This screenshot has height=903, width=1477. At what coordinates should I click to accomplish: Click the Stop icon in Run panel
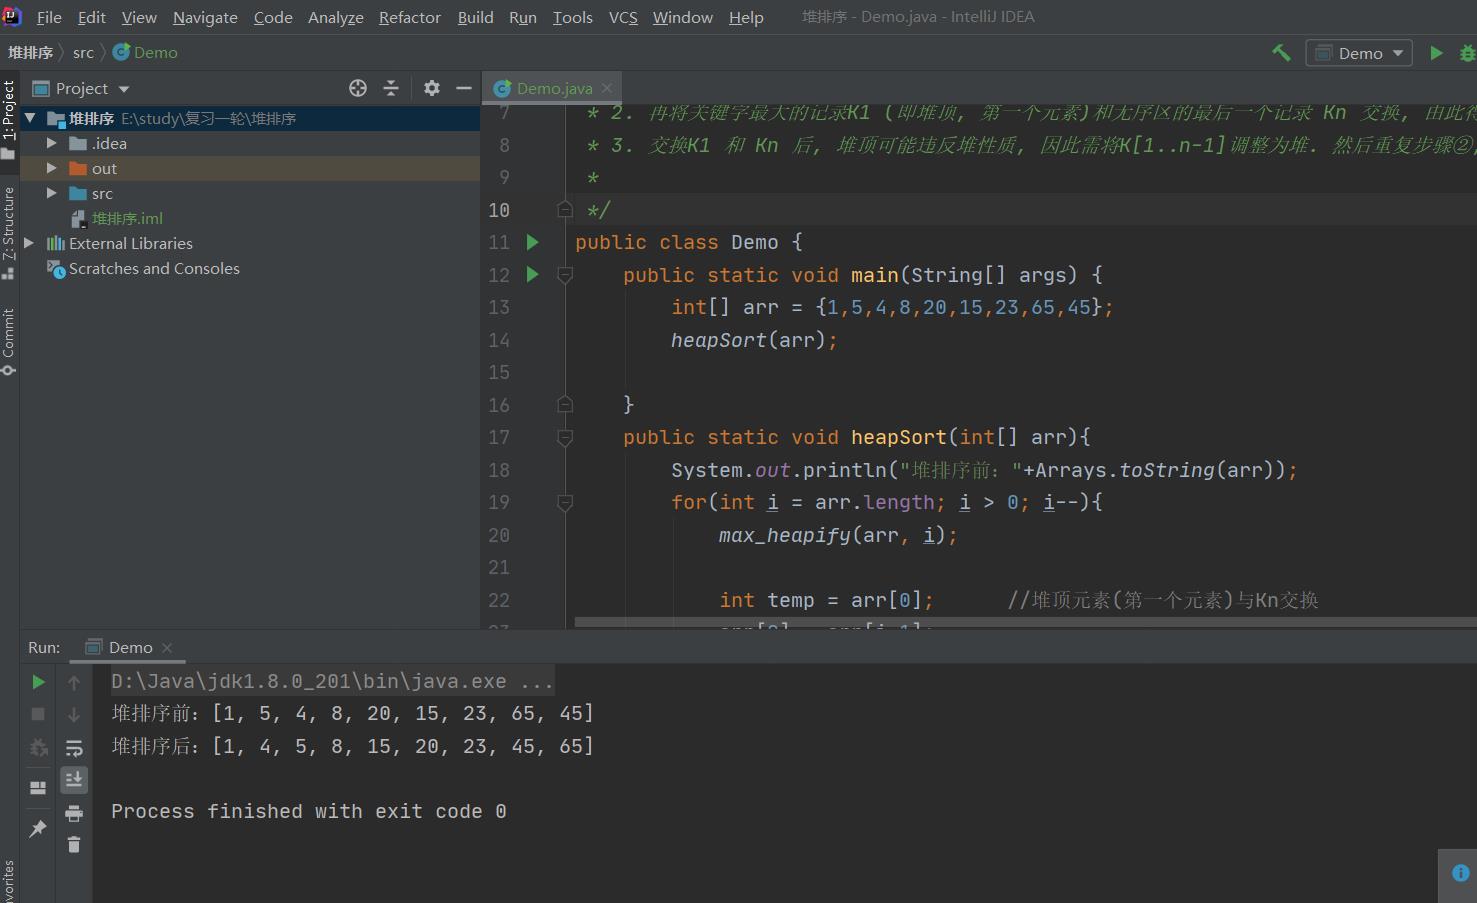click(x=38, y=714)
